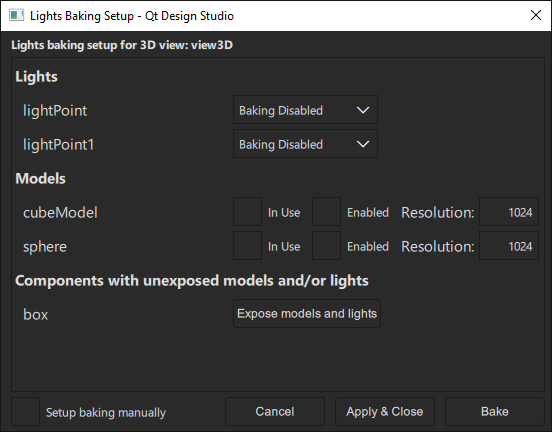Click the Components with unexposed models heading

[x=192, y=281]
